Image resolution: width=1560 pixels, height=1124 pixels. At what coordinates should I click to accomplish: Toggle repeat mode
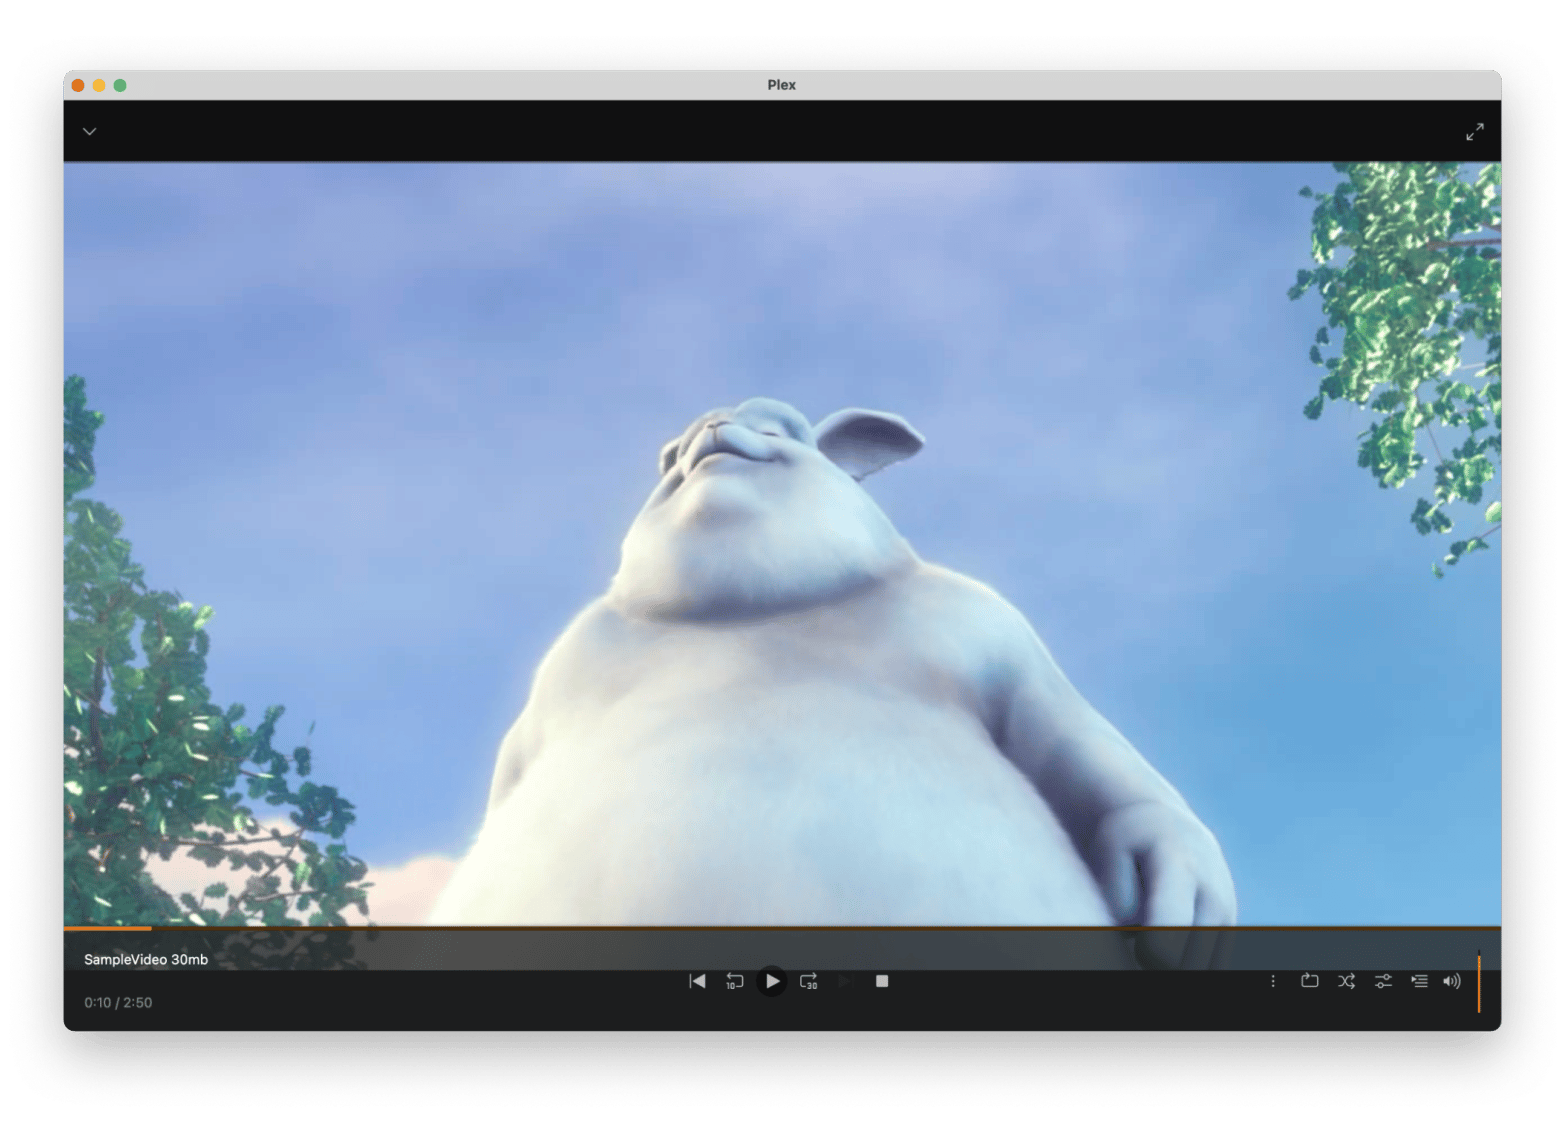coord(1309,981)
